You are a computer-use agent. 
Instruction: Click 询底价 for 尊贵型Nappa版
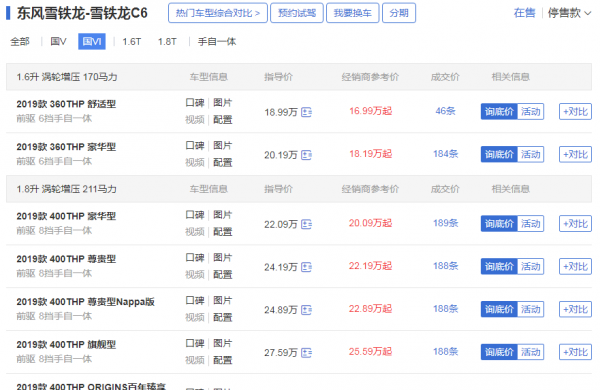pyautogui.click(x=499, y=310)
